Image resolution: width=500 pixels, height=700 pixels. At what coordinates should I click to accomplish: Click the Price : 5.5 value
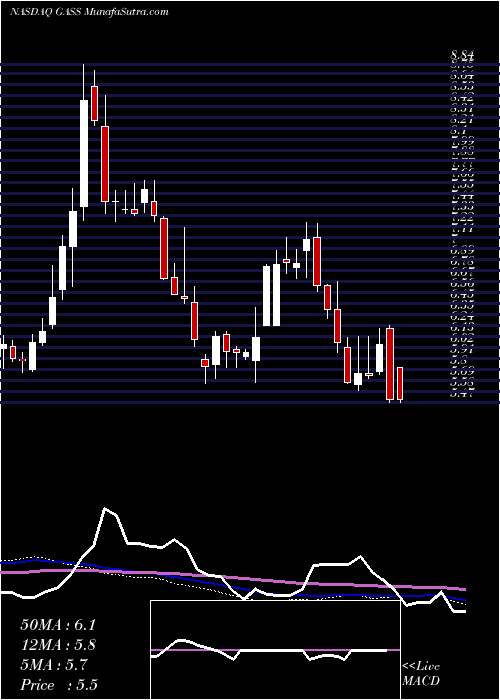(x=59, y=685)
